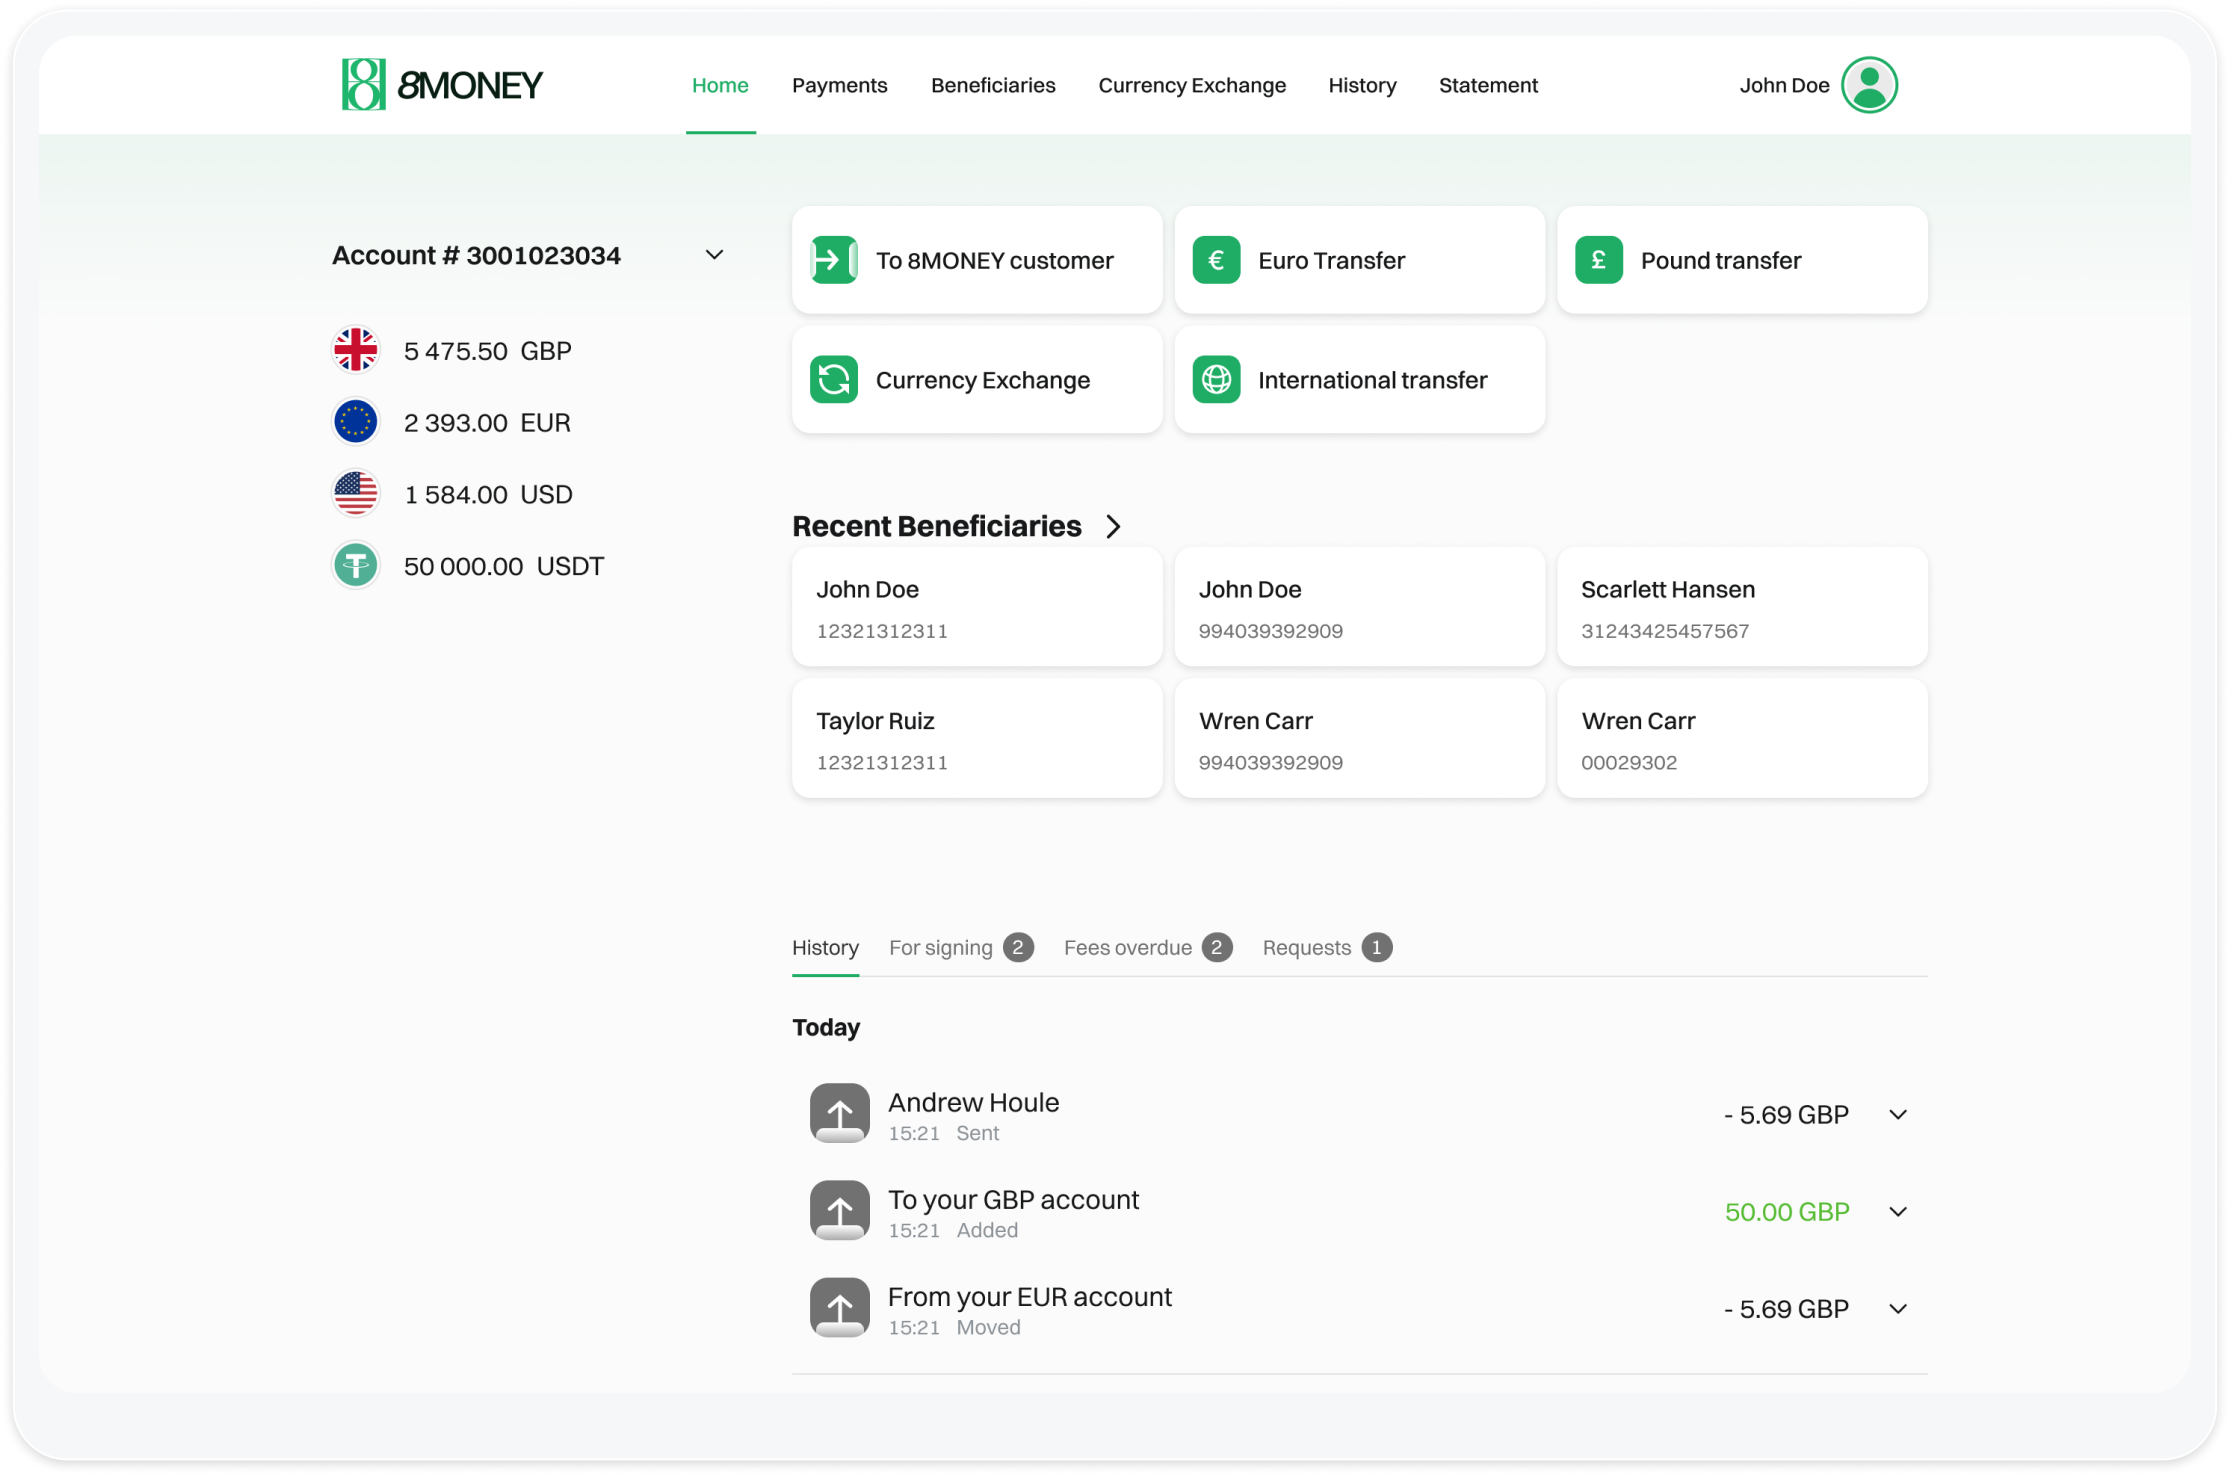This screenshot has height=1477, width=2231.
Task: Select beneficiary Scarlett Hansen card
Action: (1742, 607)
